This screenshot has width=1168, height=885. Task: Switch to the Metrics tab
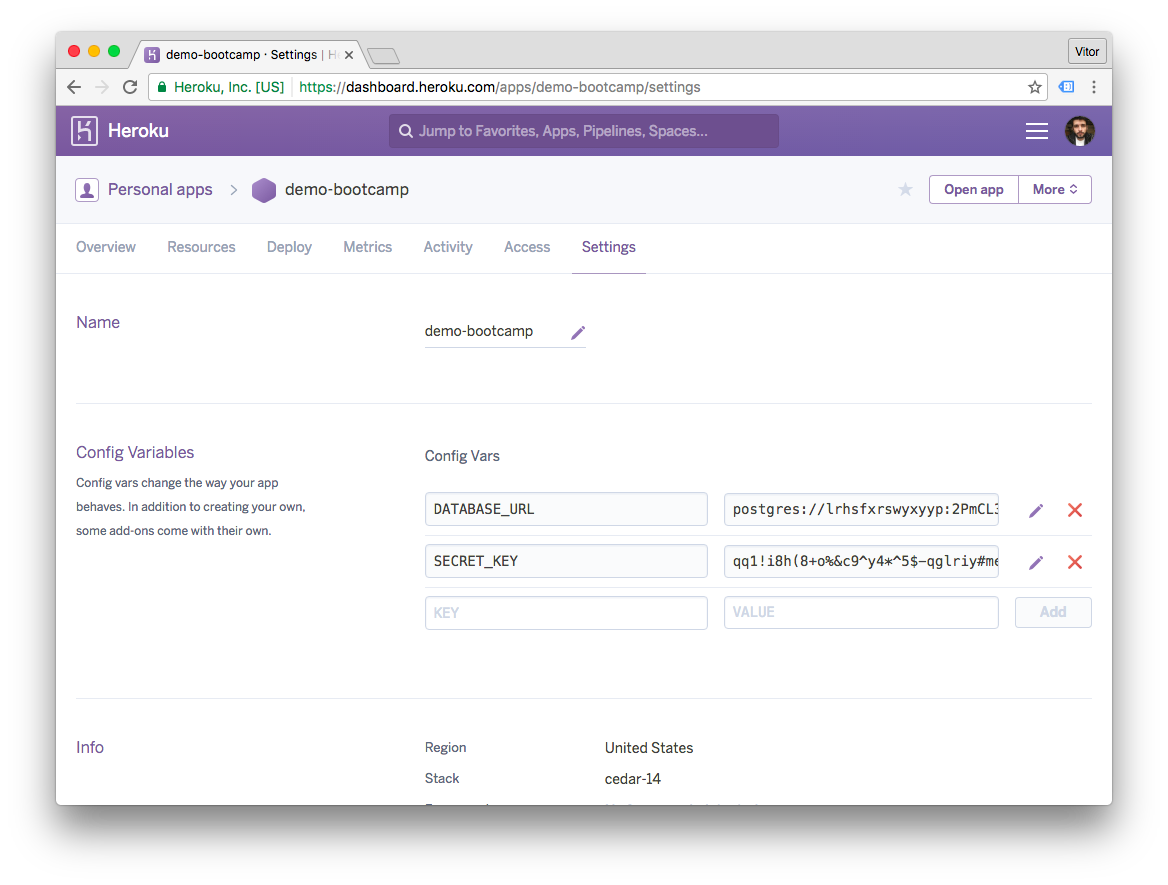pyautogui.click(x=367, y=247)
